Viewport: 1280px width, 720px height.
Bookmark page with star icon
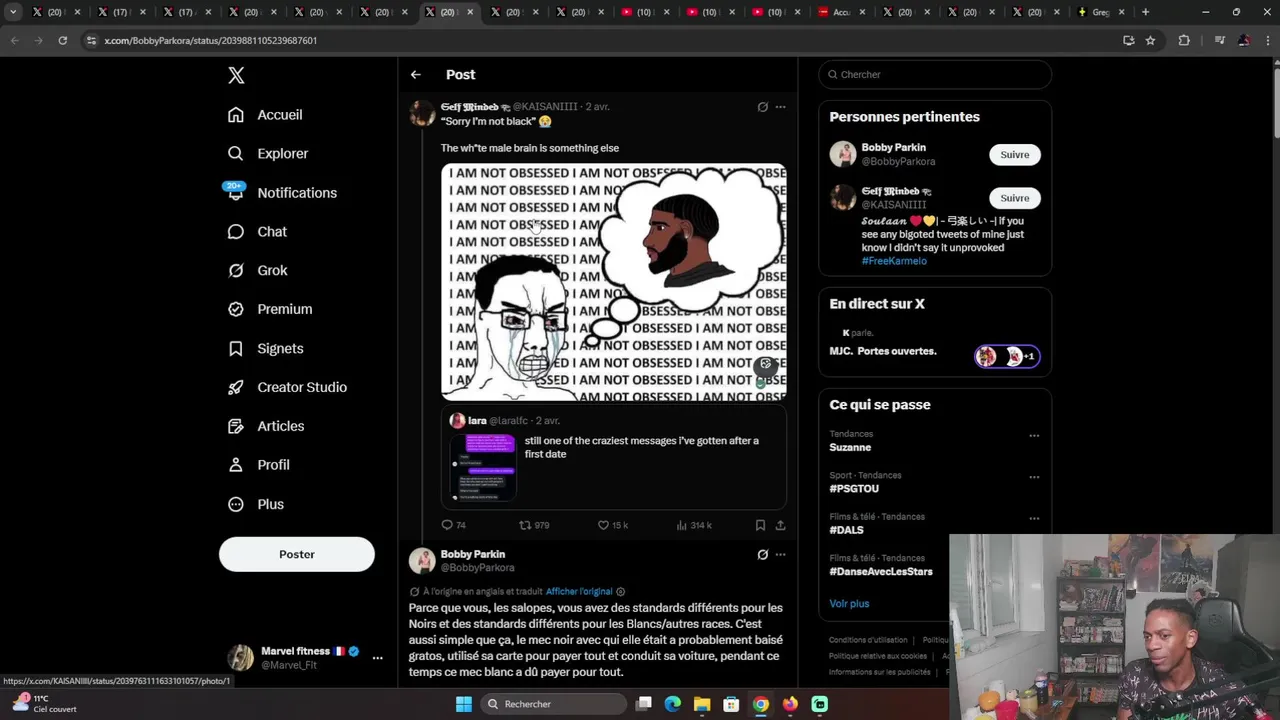pyautogui.click(x=1150, y=40)
